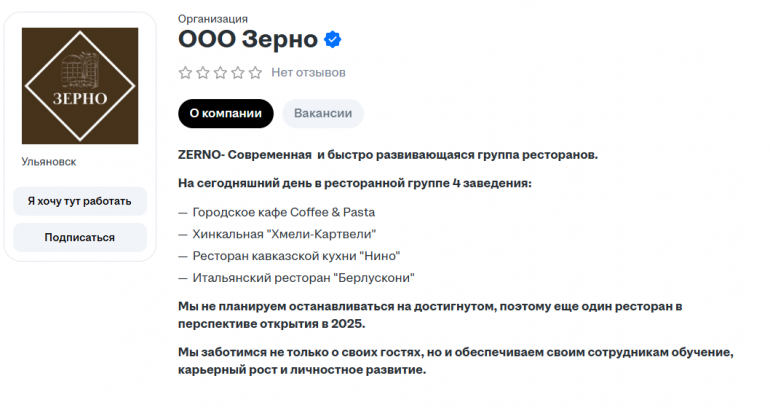Choose the third rating star
Image resolution: width=770 pixels, height=408 pixels.
(220, 73)
